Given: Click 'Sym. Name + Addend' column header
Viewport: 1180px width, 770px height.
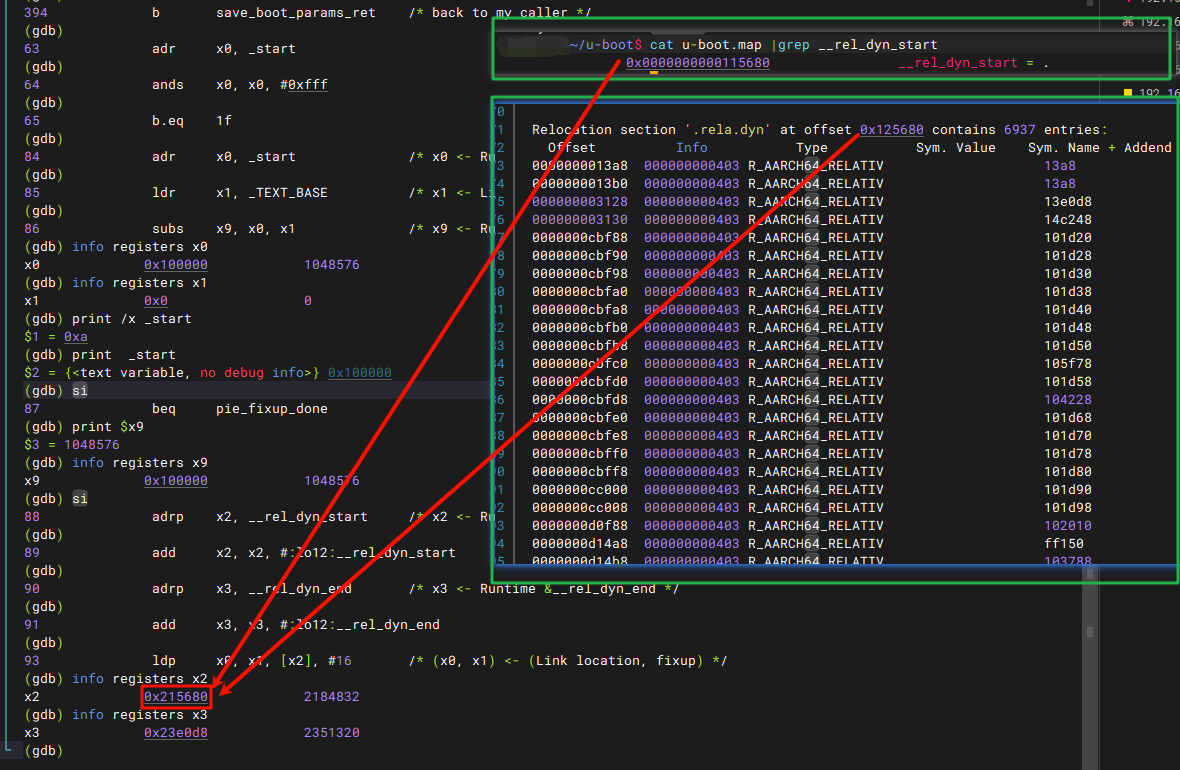Looking at the screenshot, I should coord(1099,148).
